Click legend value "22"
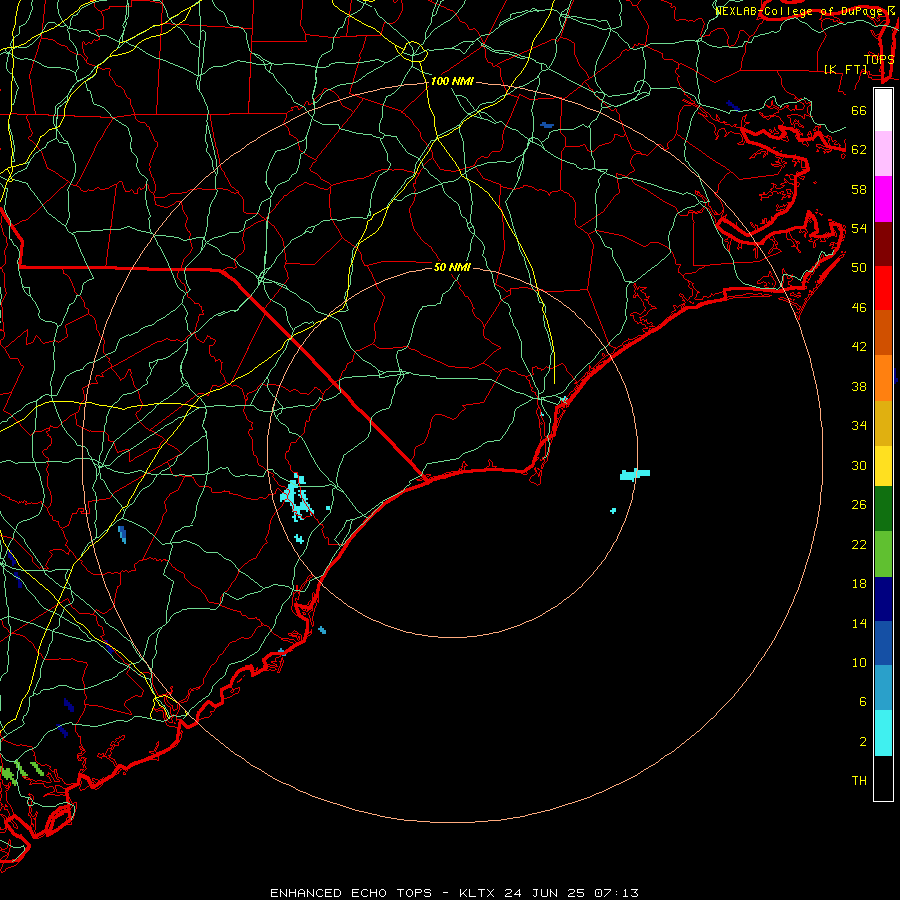900x900 pixels. (859, 545)
